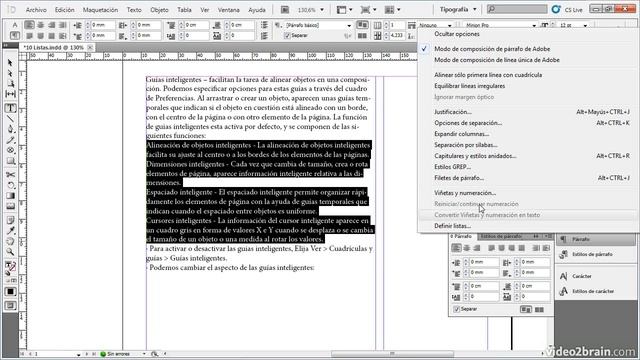Click the search field in application bar

click(x=517, y=9)
